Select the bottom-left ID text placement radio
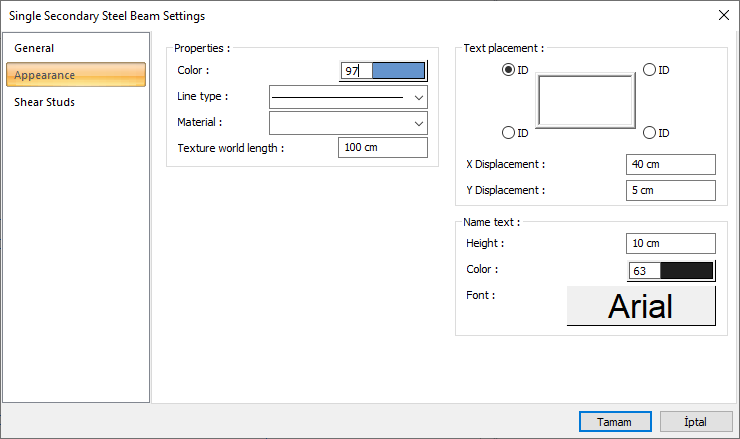The width and height of the screenshot is (740, 439). 509,133
